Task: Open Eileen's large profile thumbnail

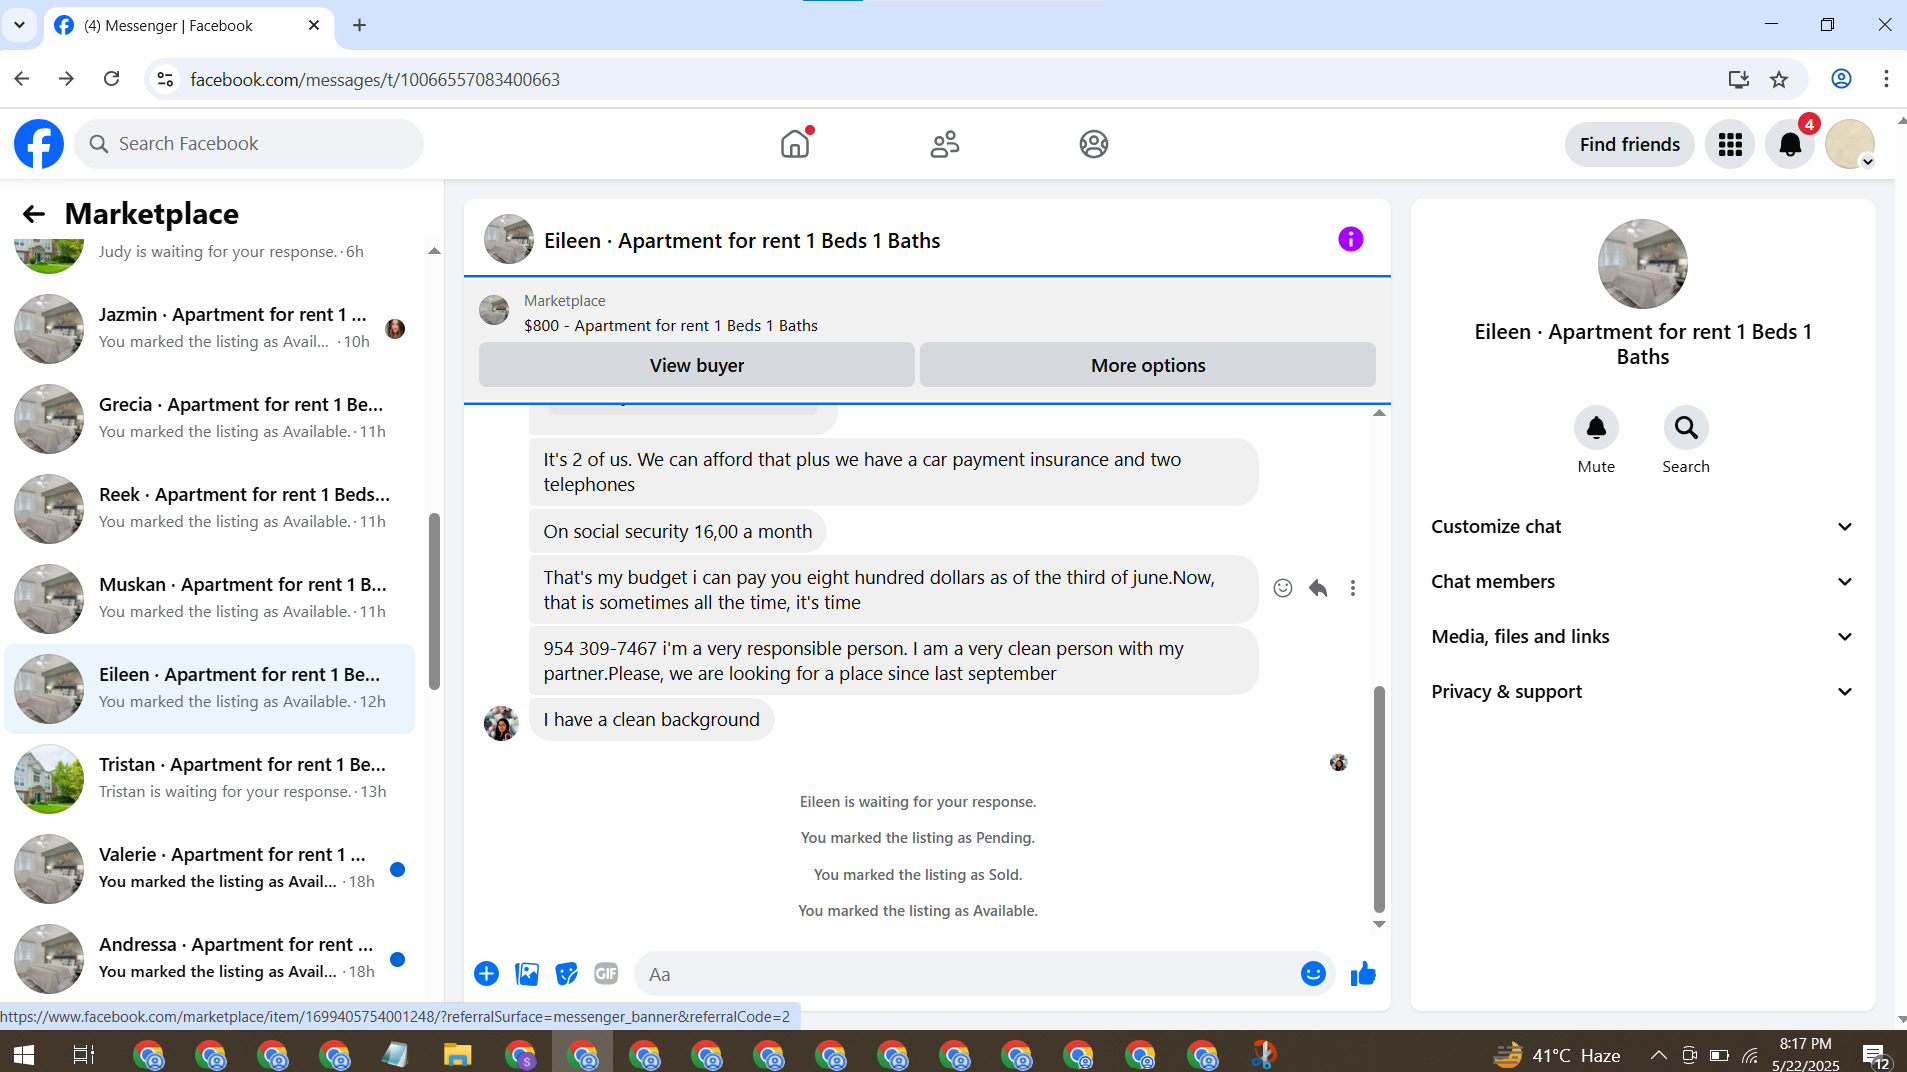Action: click(x=1643, y=264)
